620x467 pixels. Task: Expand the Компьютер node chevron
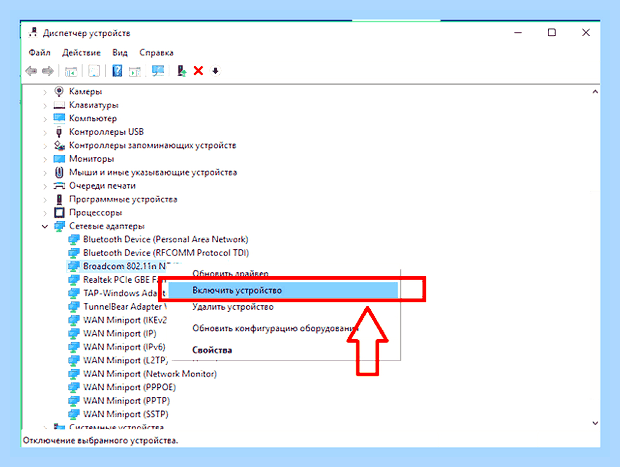click(45, 119)
